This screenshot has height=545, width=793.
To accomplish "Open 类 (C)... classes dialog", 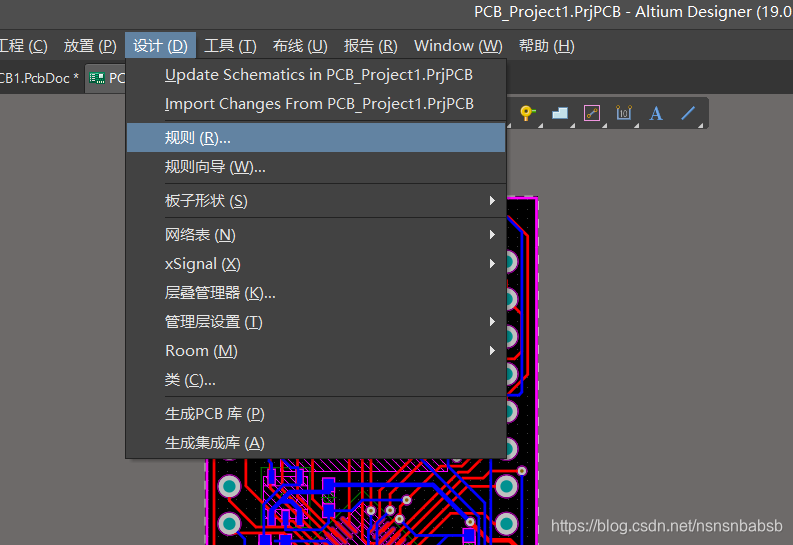I will click(316, 380).
